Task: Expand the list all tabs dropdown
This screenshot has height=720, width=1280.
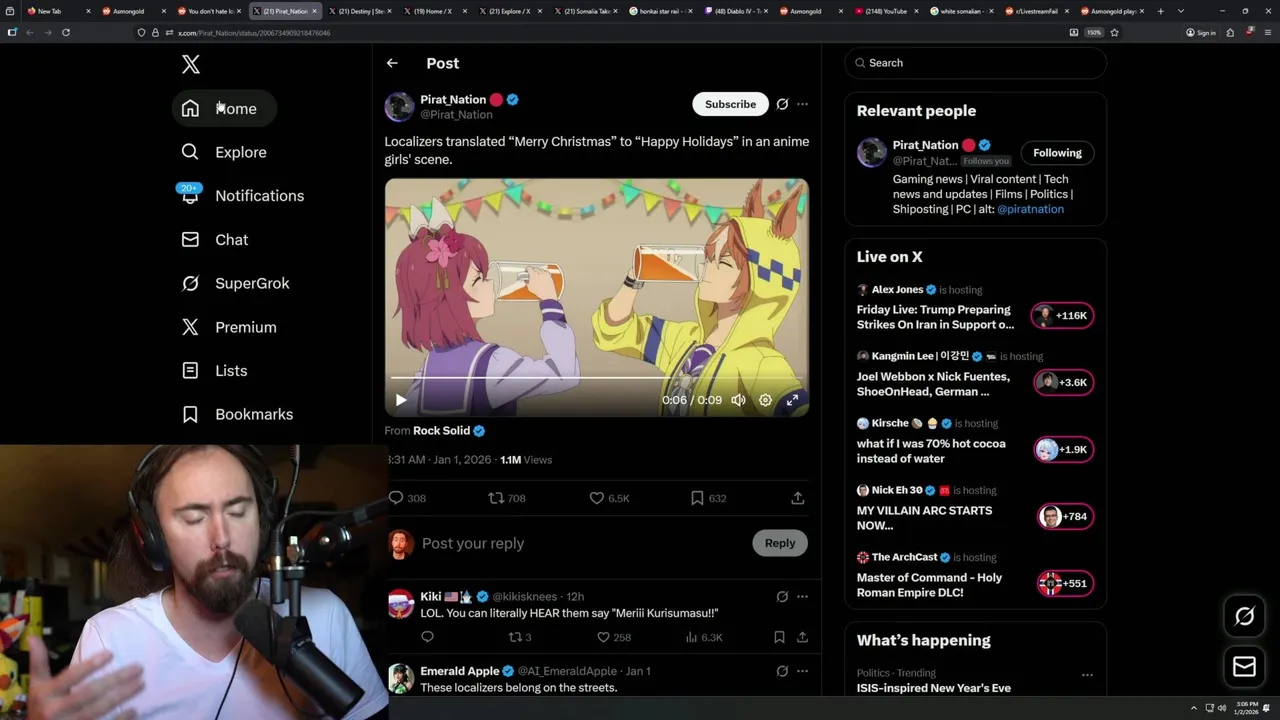Action: tap(1181, 11)
